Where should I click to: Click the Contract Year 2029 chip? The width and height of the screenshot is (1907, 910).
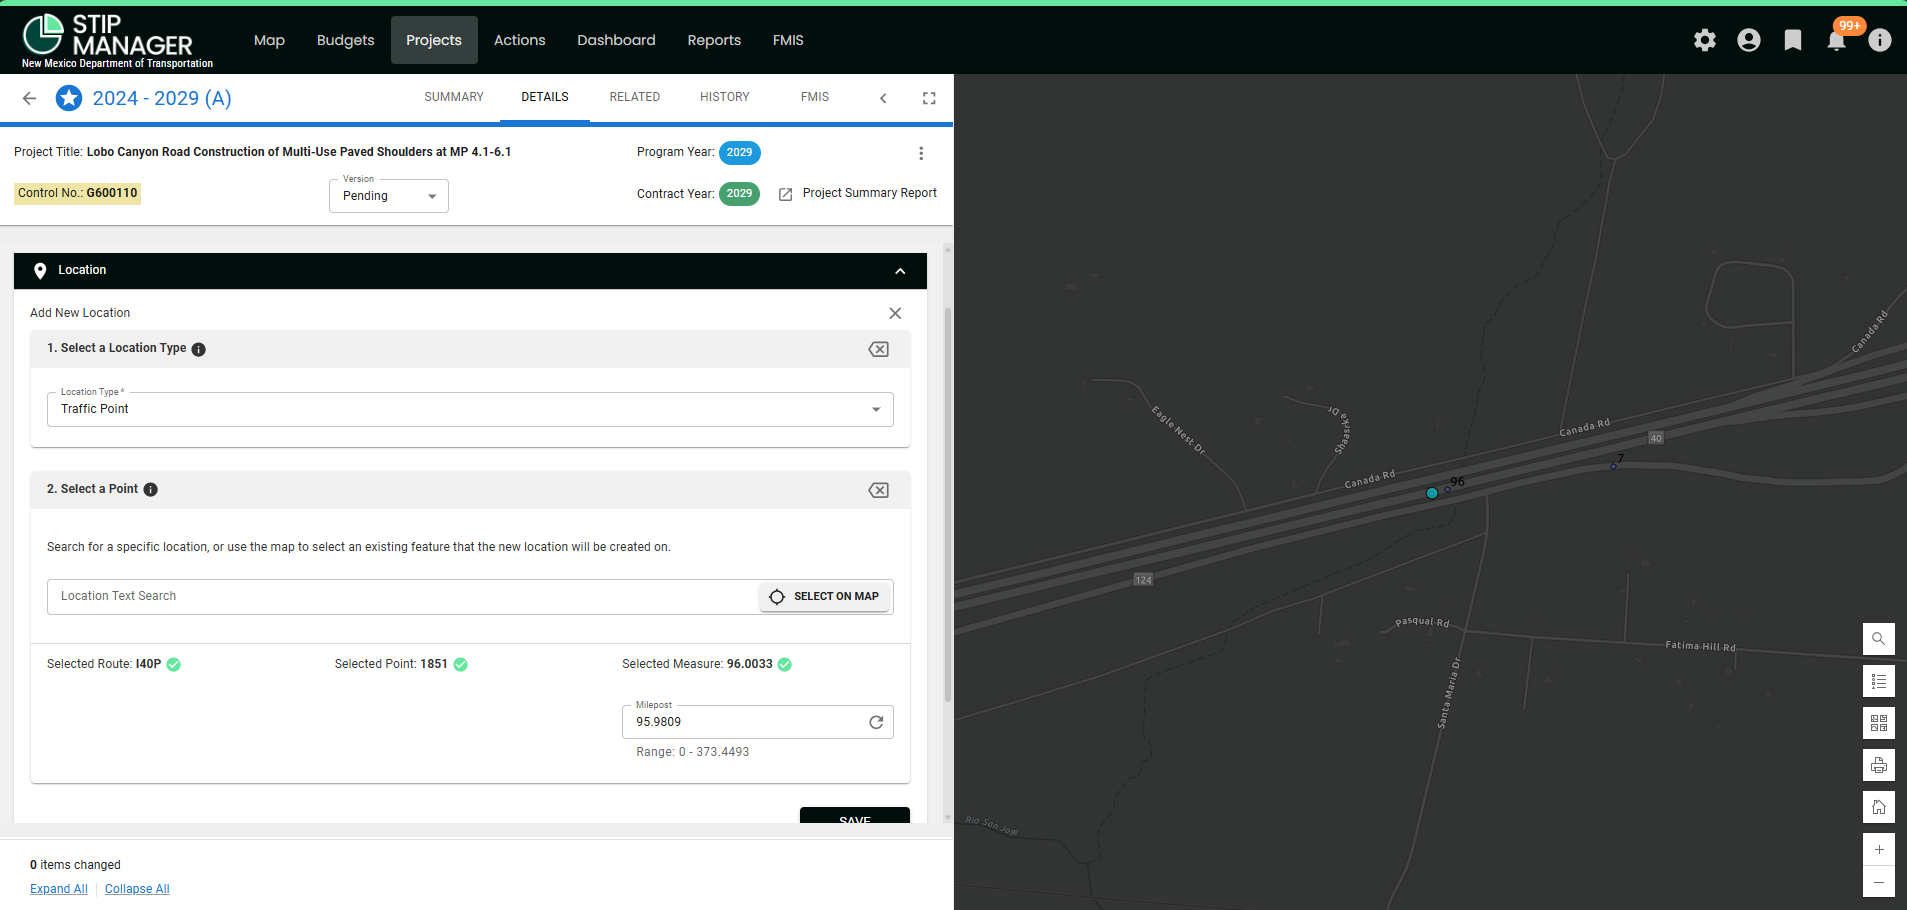click(x=740, y=194)
